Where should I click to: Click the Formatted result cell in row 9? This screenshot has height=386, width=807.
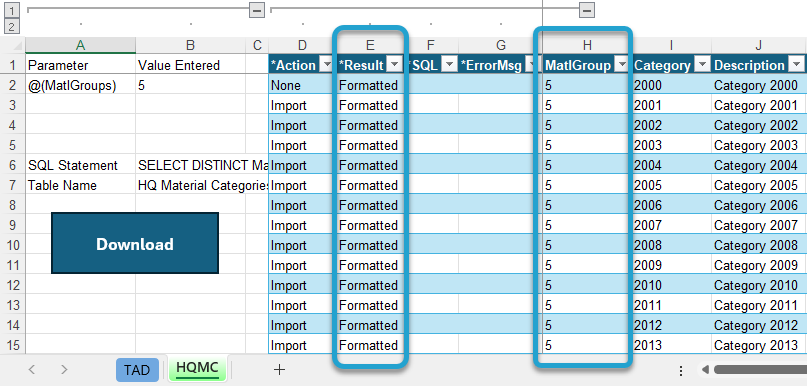pos(370,225)
